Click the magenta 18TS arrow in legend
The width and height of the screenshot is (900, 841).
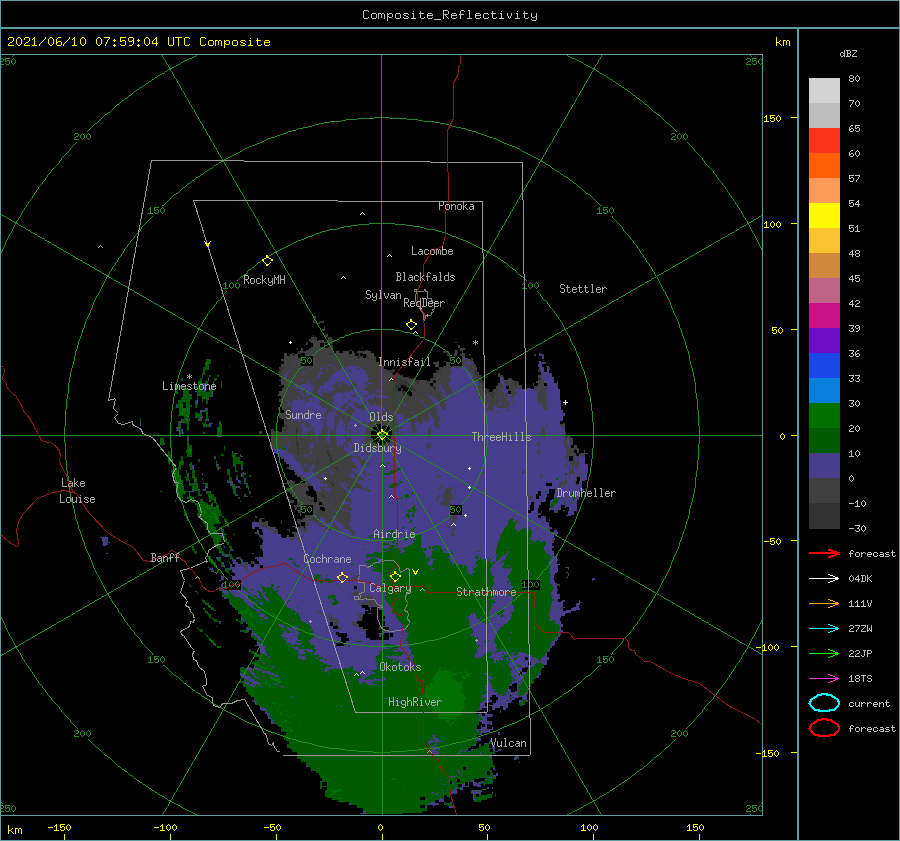[x=824, y=679]
